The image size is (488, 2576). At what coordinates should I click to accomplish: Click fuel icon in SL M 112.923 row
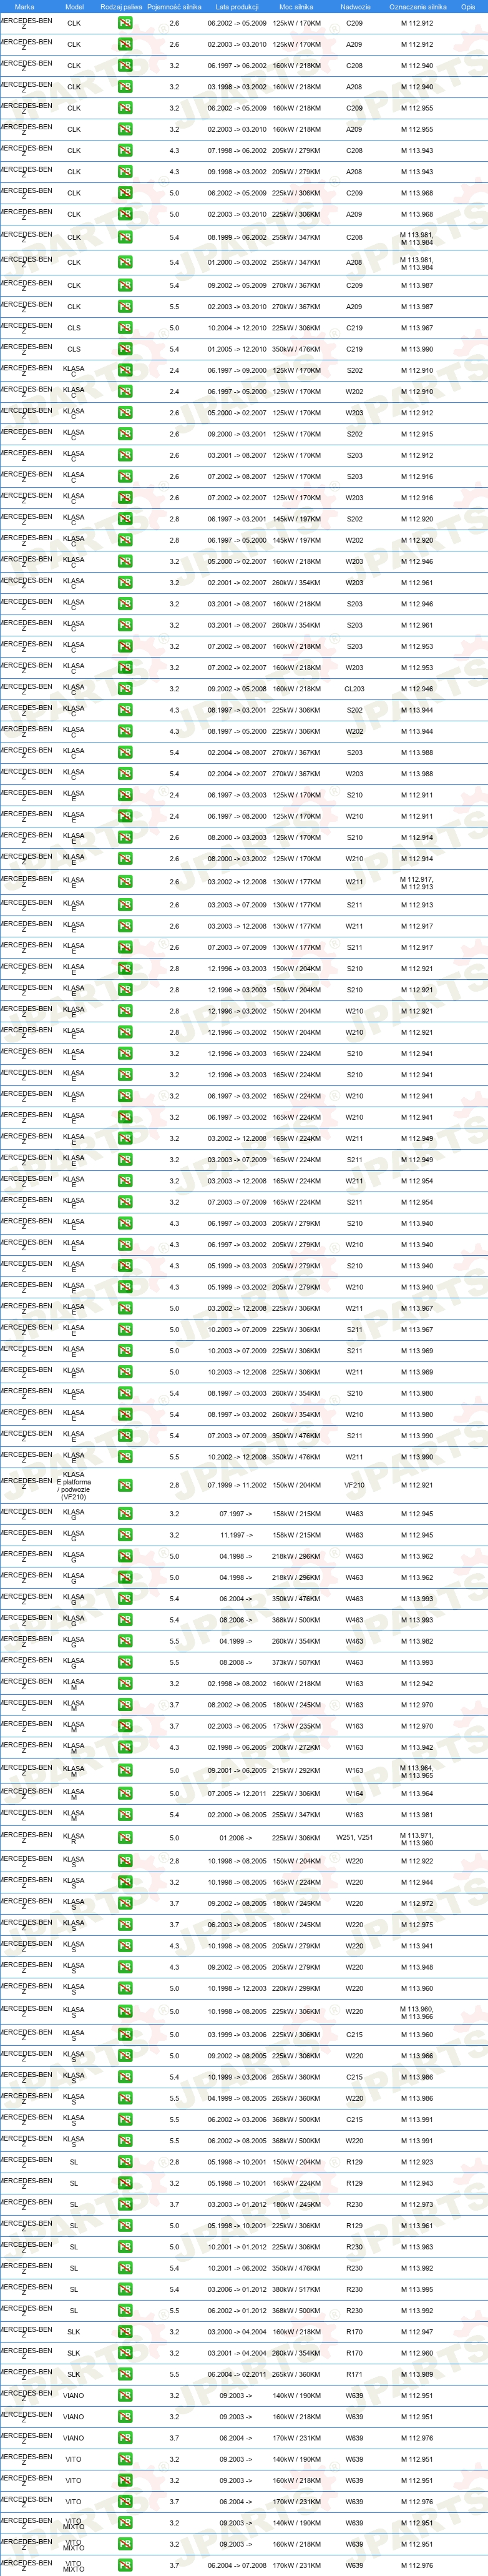click(x=124, y=2162)
